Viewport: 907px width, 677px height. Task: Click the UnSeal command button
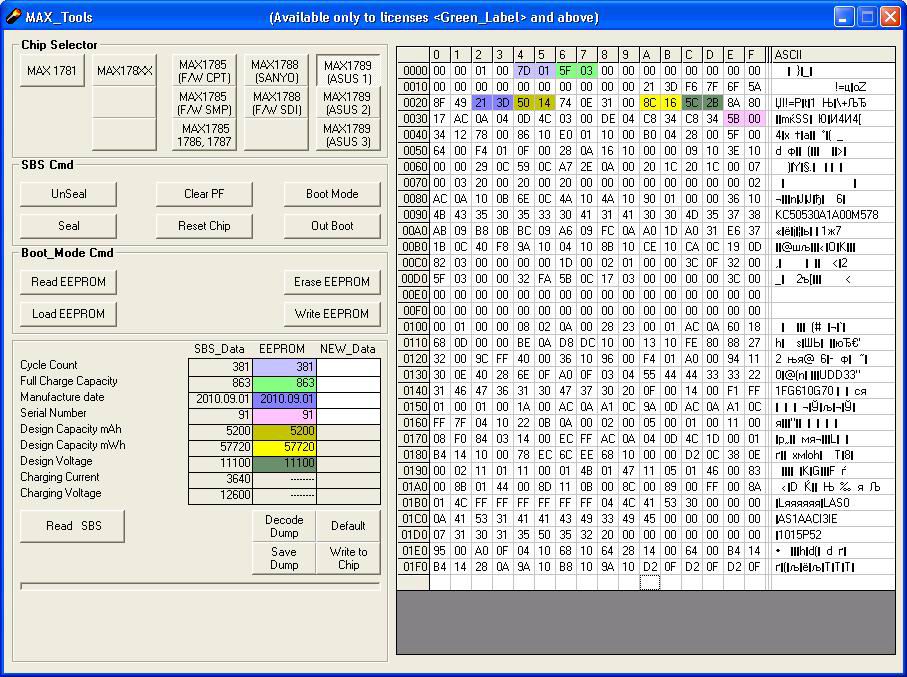coord(68,194)
